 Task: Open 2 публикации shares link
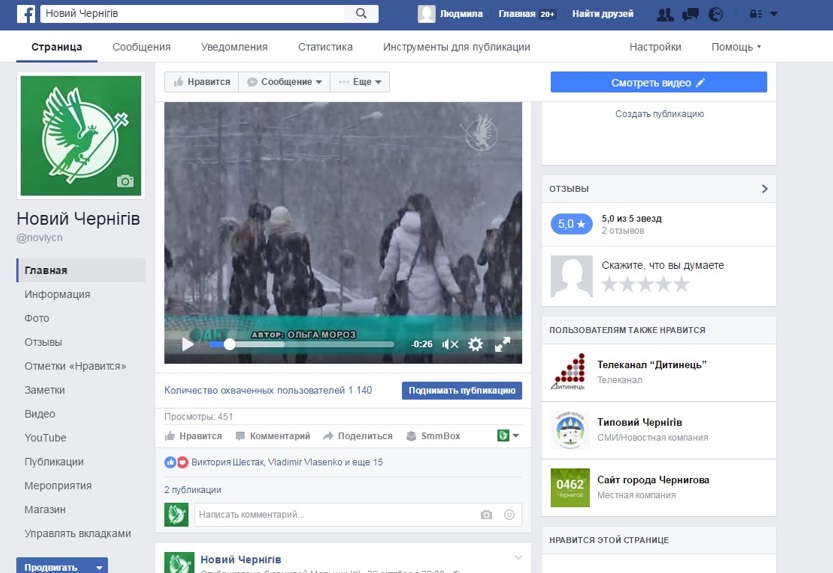[x=193, y=490]
